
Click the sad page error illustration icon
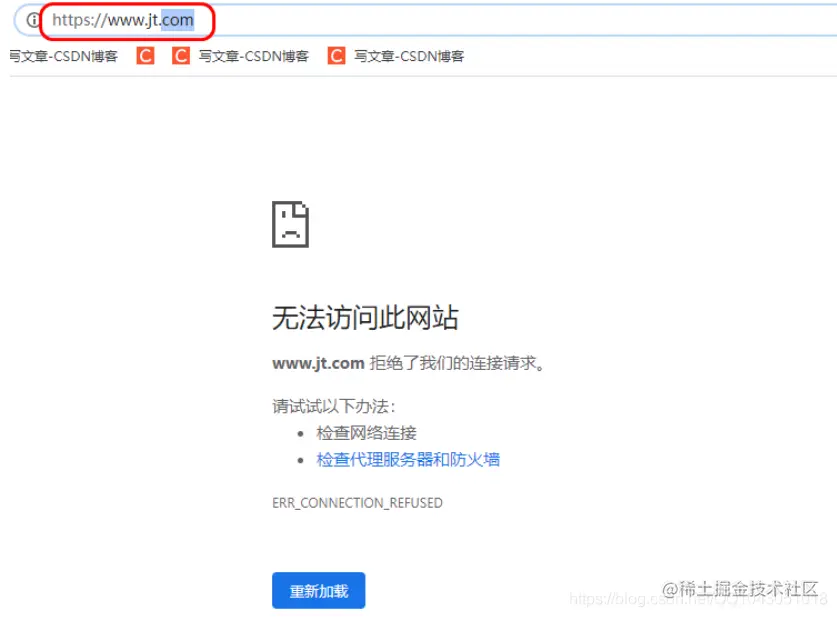pyautogui.click(x=291, y=224)
